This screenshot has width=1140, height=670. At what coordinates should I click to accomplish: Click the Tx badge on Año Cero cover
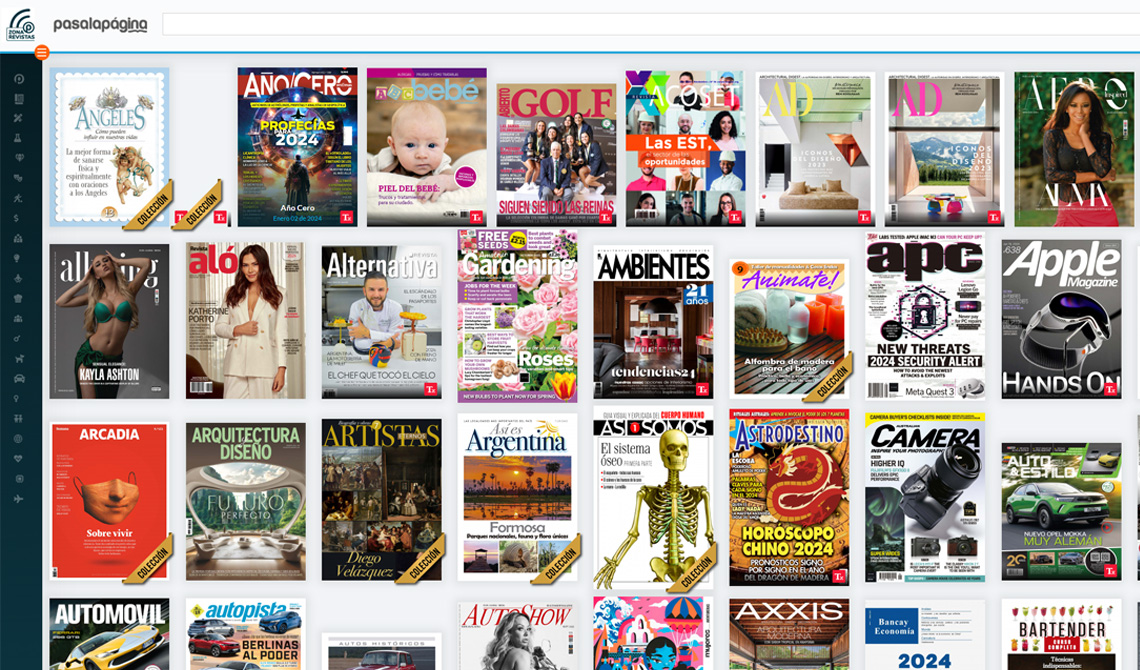[x=348, y=217]
